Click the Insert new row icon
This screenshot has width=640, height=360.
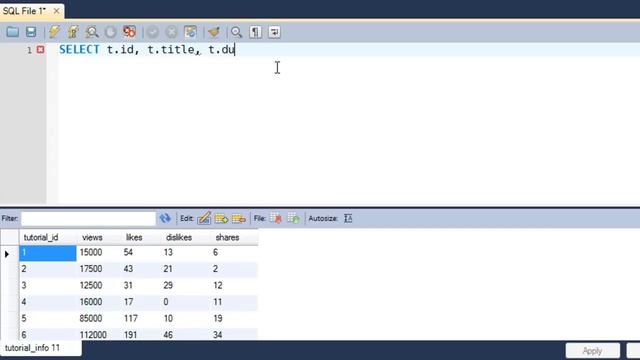[x=221, y=218]
